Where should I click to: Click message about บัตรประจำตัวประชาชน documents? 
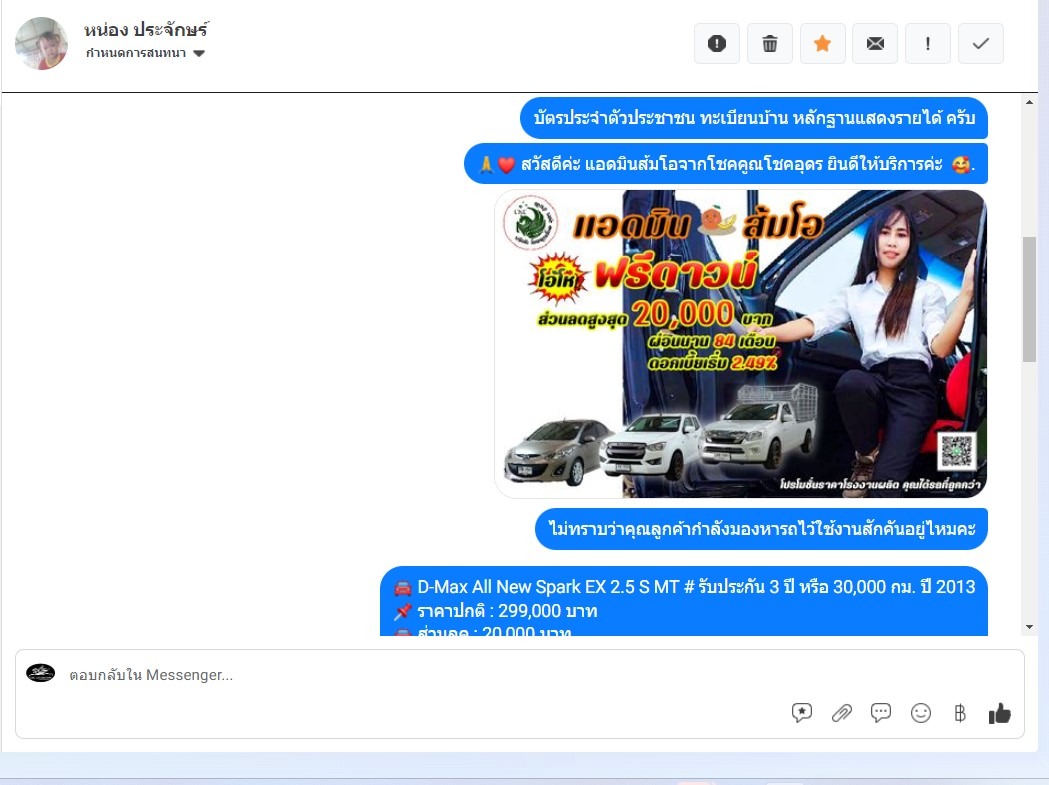[x=754, y=118]
